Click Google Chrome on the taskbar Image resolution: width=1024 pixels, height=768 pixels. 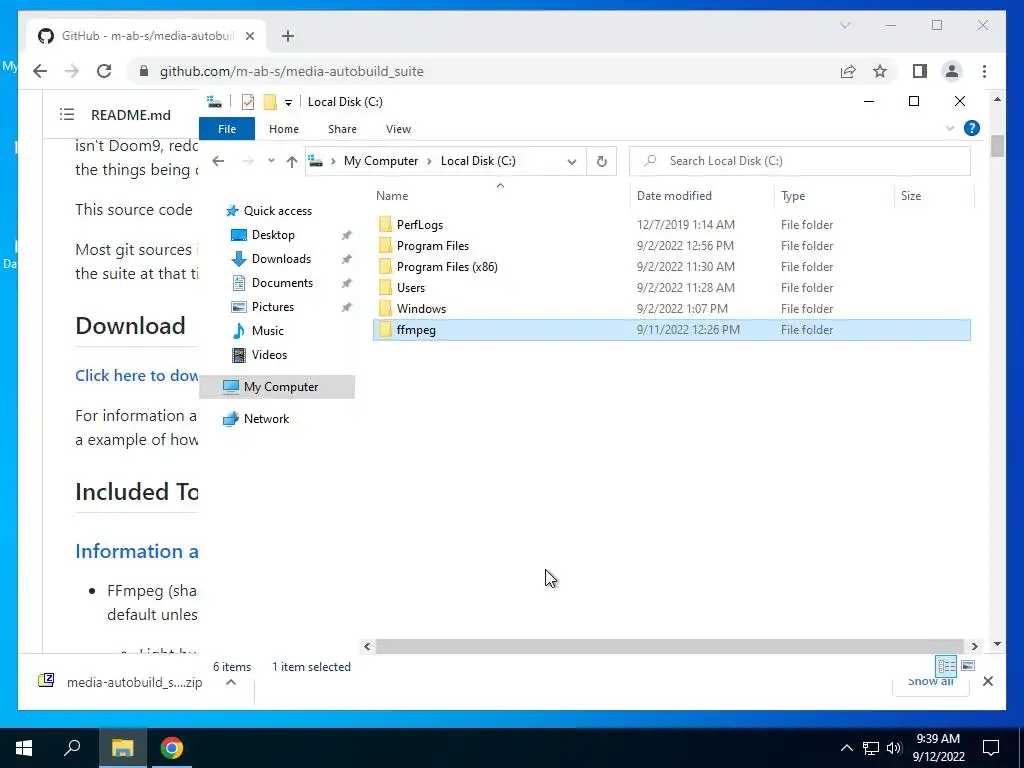172,748
